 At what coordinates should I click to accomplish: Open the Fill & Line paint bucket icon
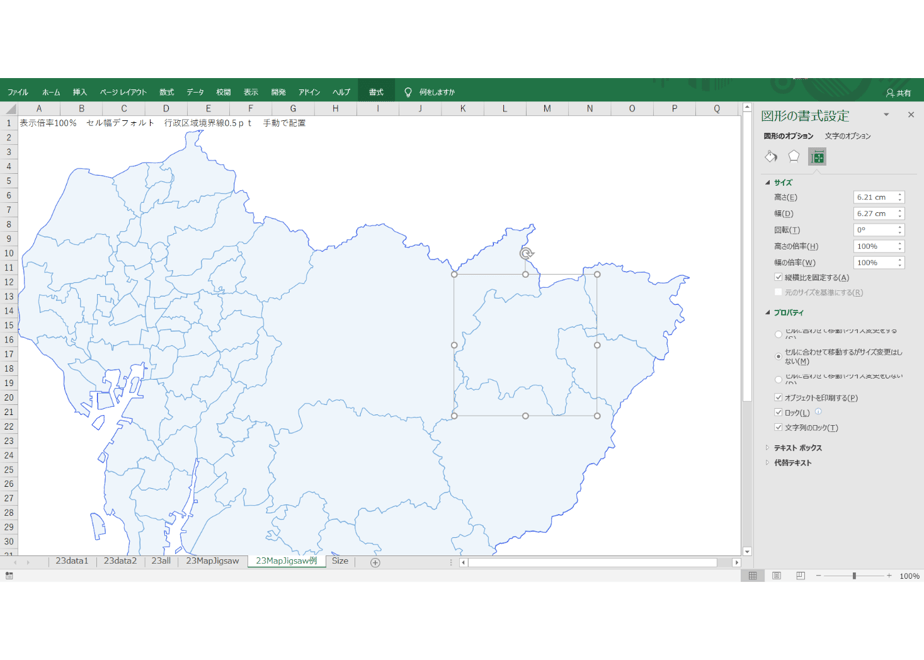pos(771,157)
